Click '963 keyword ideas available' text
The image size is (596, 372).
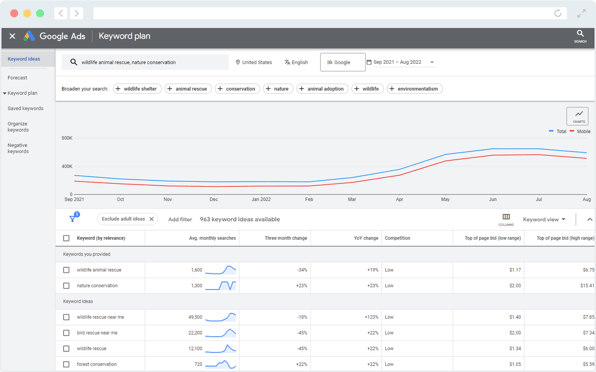coord(239,219)
